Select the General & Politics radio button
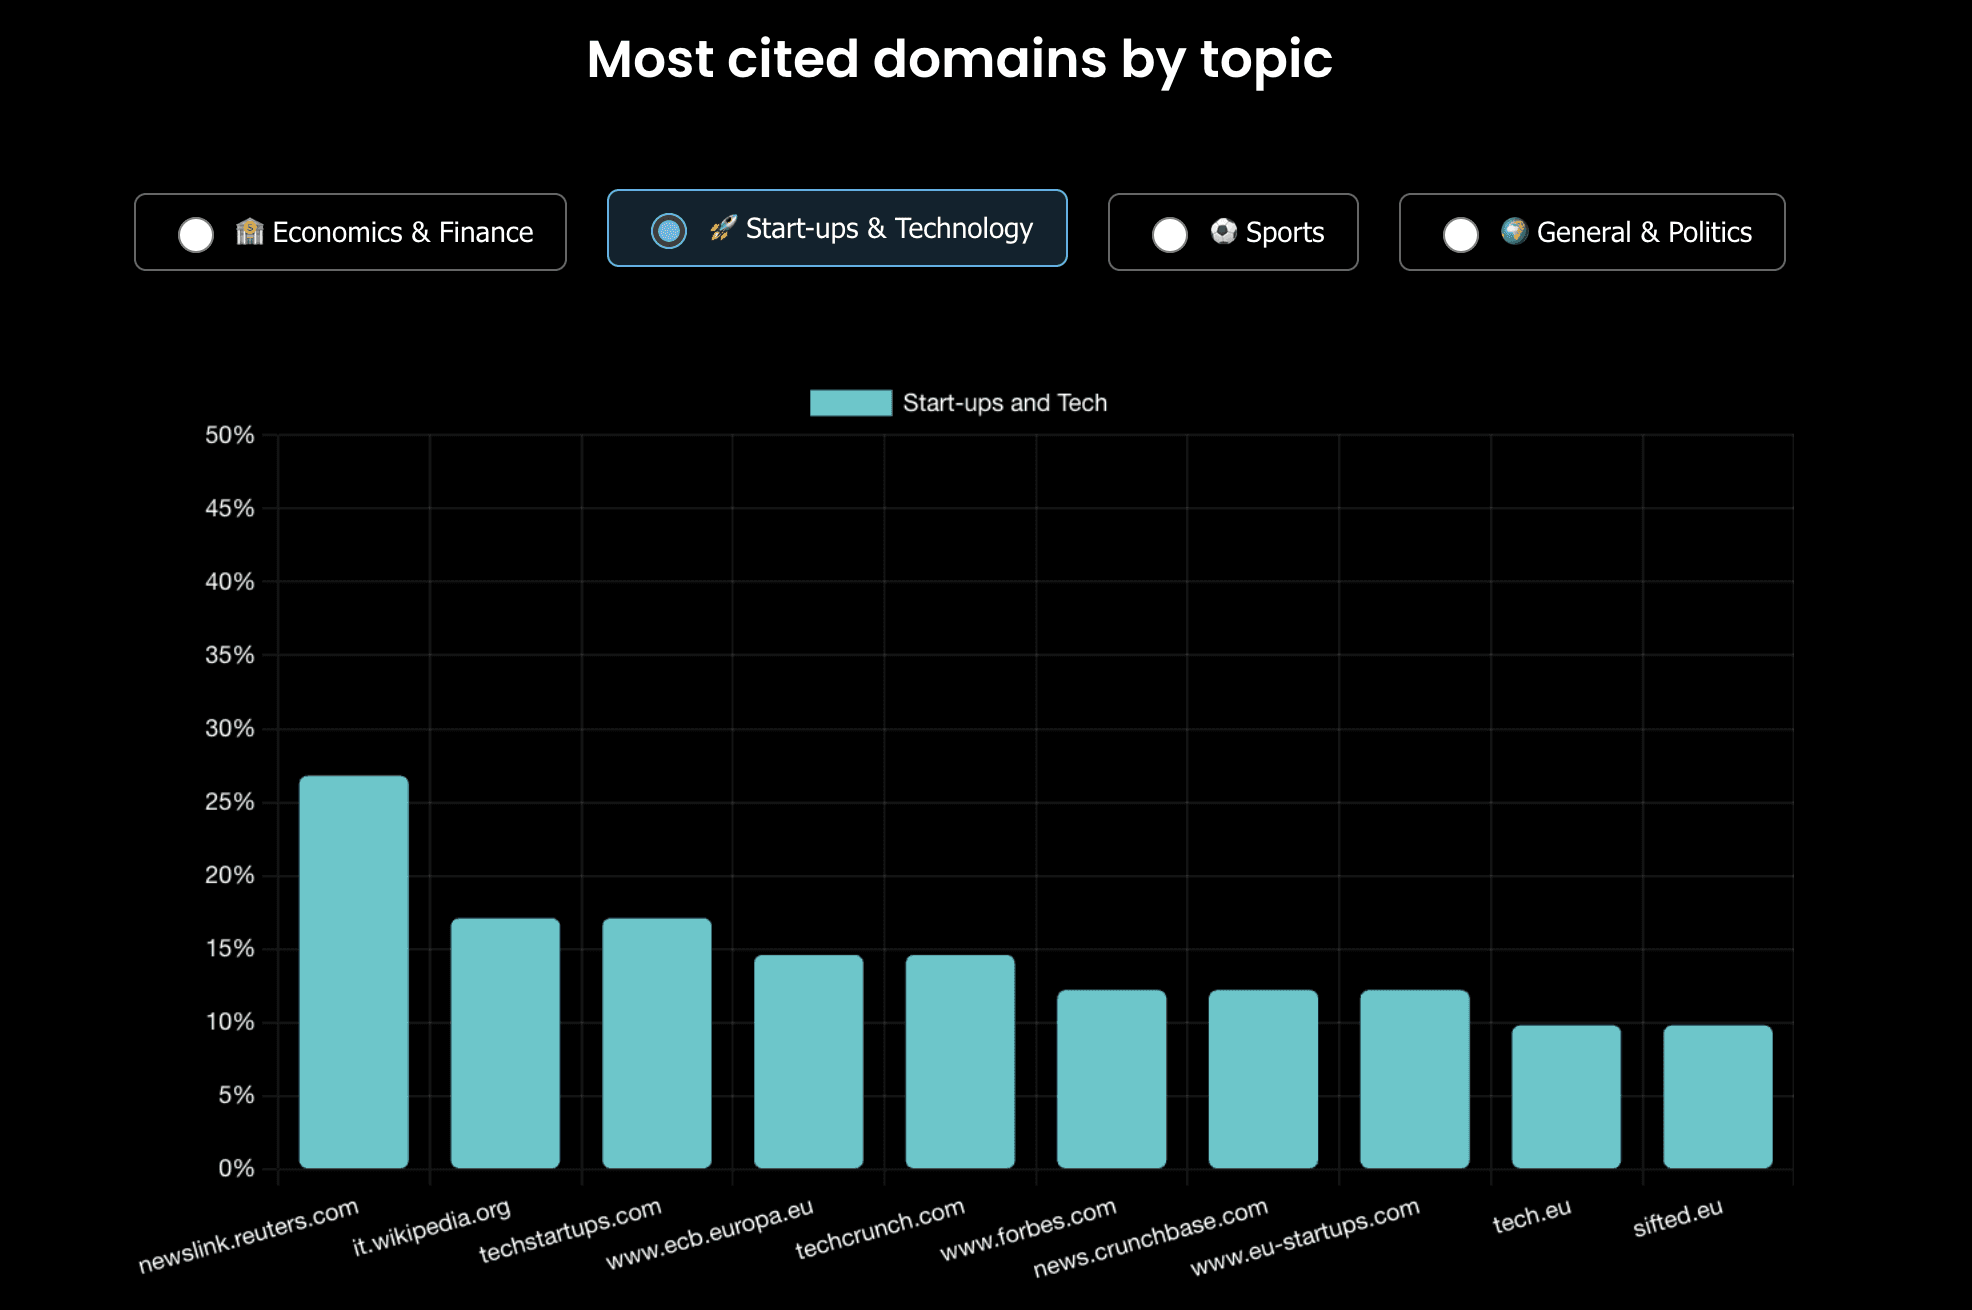The height and width of the screenshot is (1310, 1972). pyautogui.click(x=1462, y=232)
